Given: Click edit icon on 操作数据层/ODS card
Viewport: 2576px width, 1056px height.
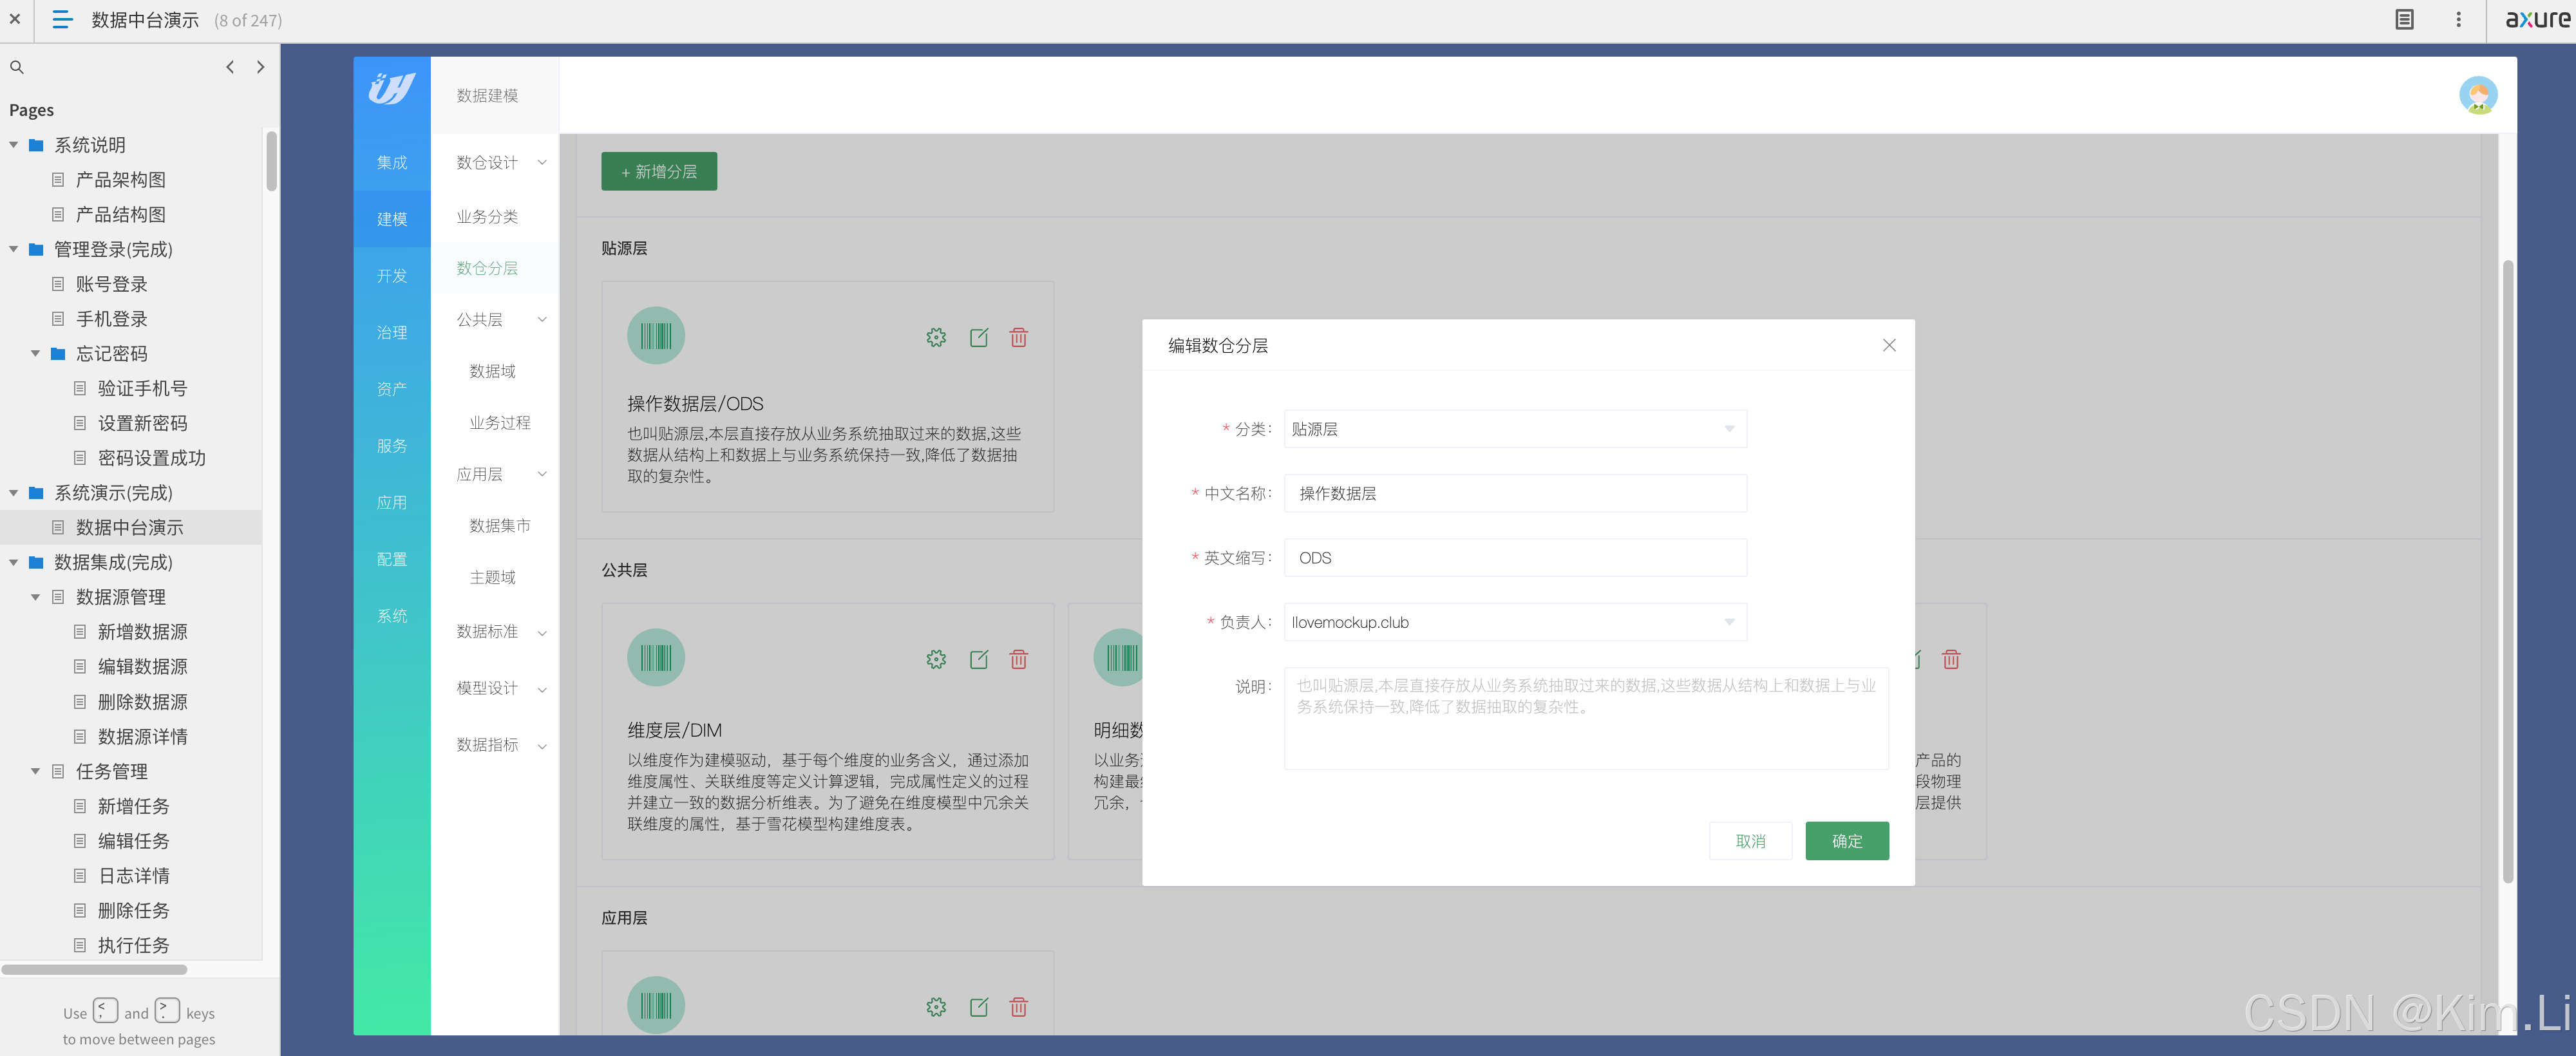Looking at the screenshot, I should click(x=979, y=338).
